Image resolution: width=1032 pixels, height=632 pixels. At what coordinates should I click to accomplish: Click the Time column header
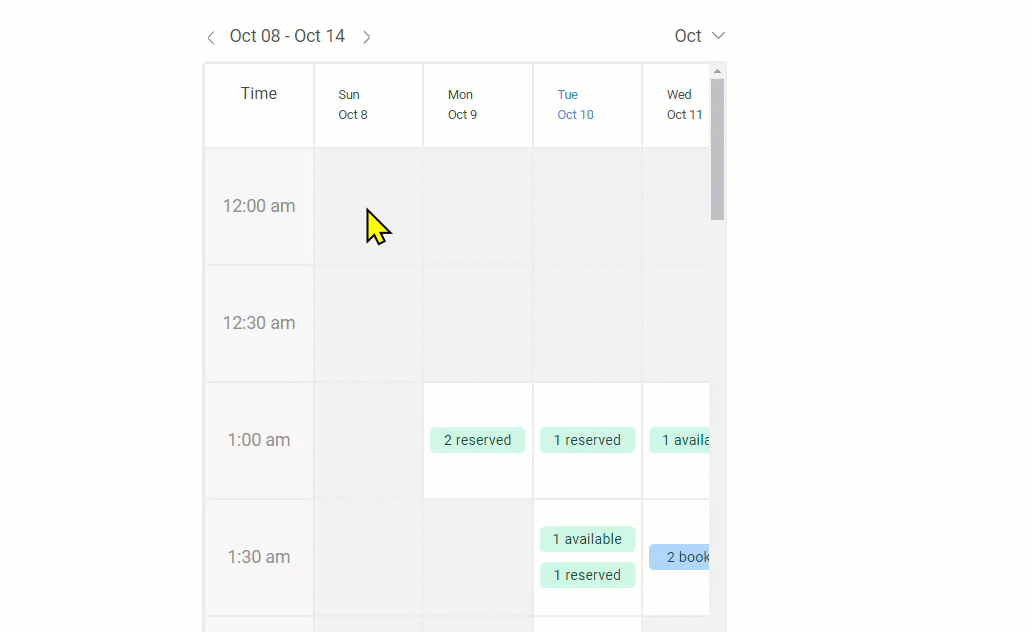(x=258, y=93)
